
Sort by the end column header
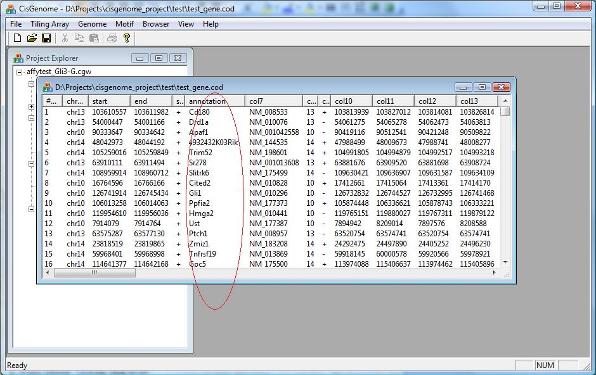[x=151, y=101]
